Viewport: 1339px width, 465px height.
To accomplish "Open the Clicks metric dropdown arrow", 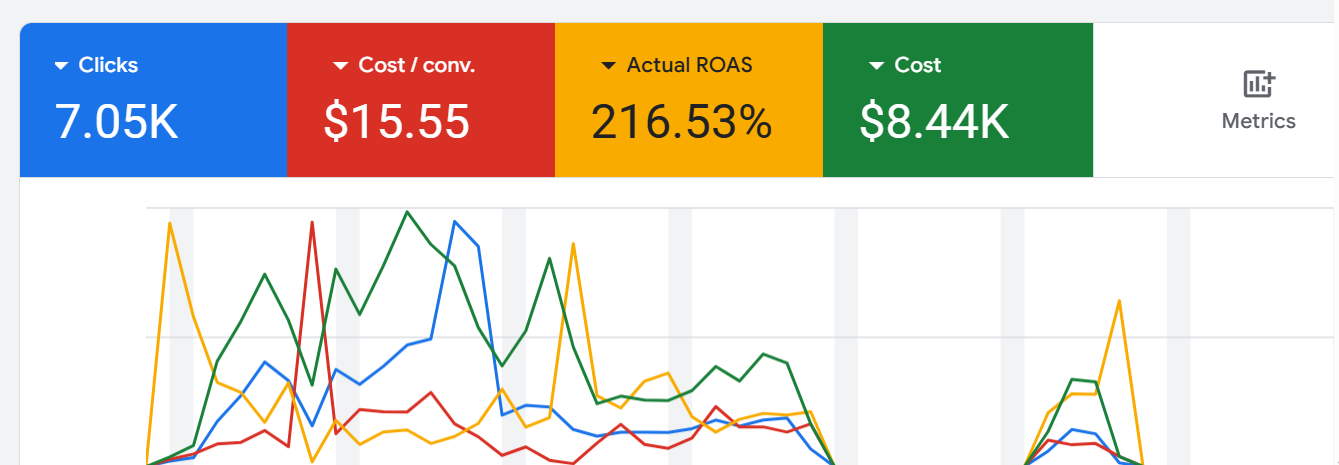I will [x=61, y=66].
